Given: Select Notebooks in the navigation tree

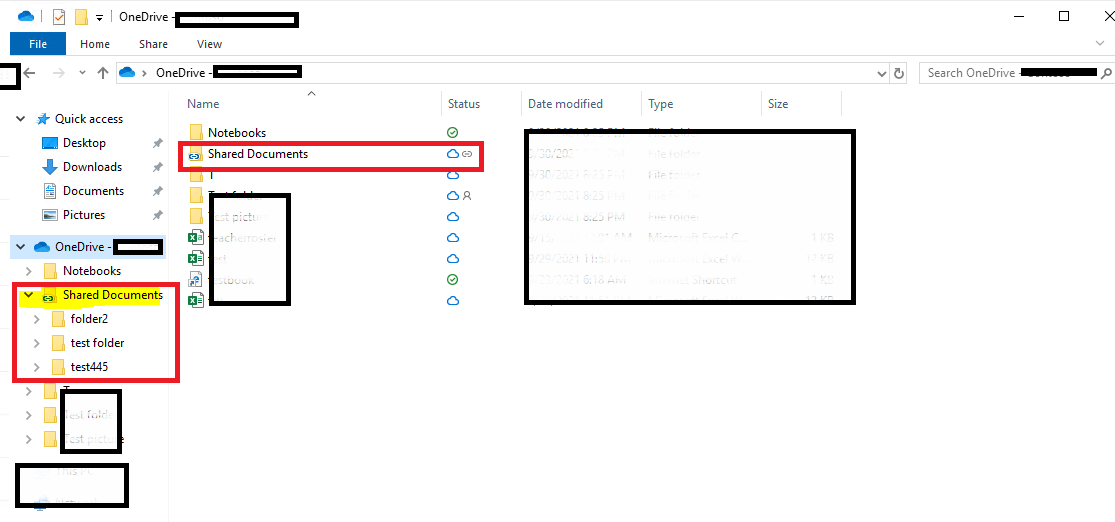Looking at the screenshot, I should point(92,271).
